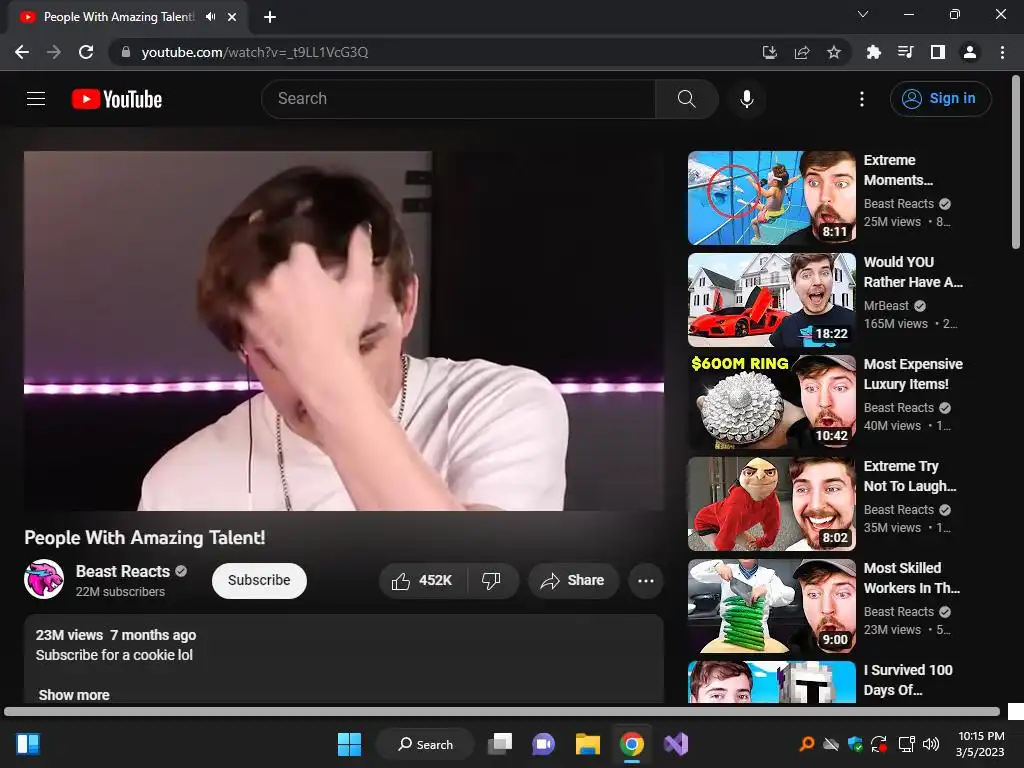Reload the YouTube page

point(86,52)
